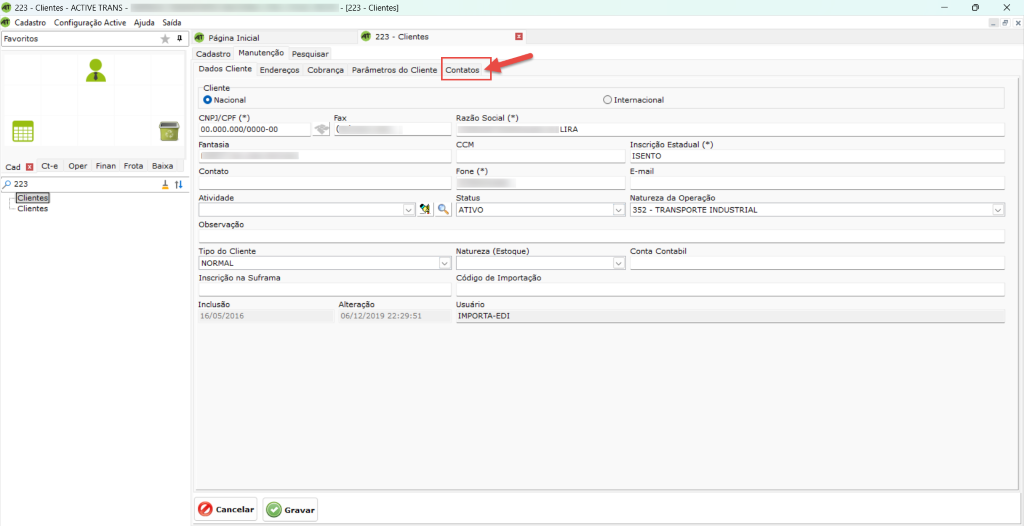Screen dimensions: 1024x526
Task: Open the Tipo do Cliente dropdown
Action: click(x=445, y=263)
